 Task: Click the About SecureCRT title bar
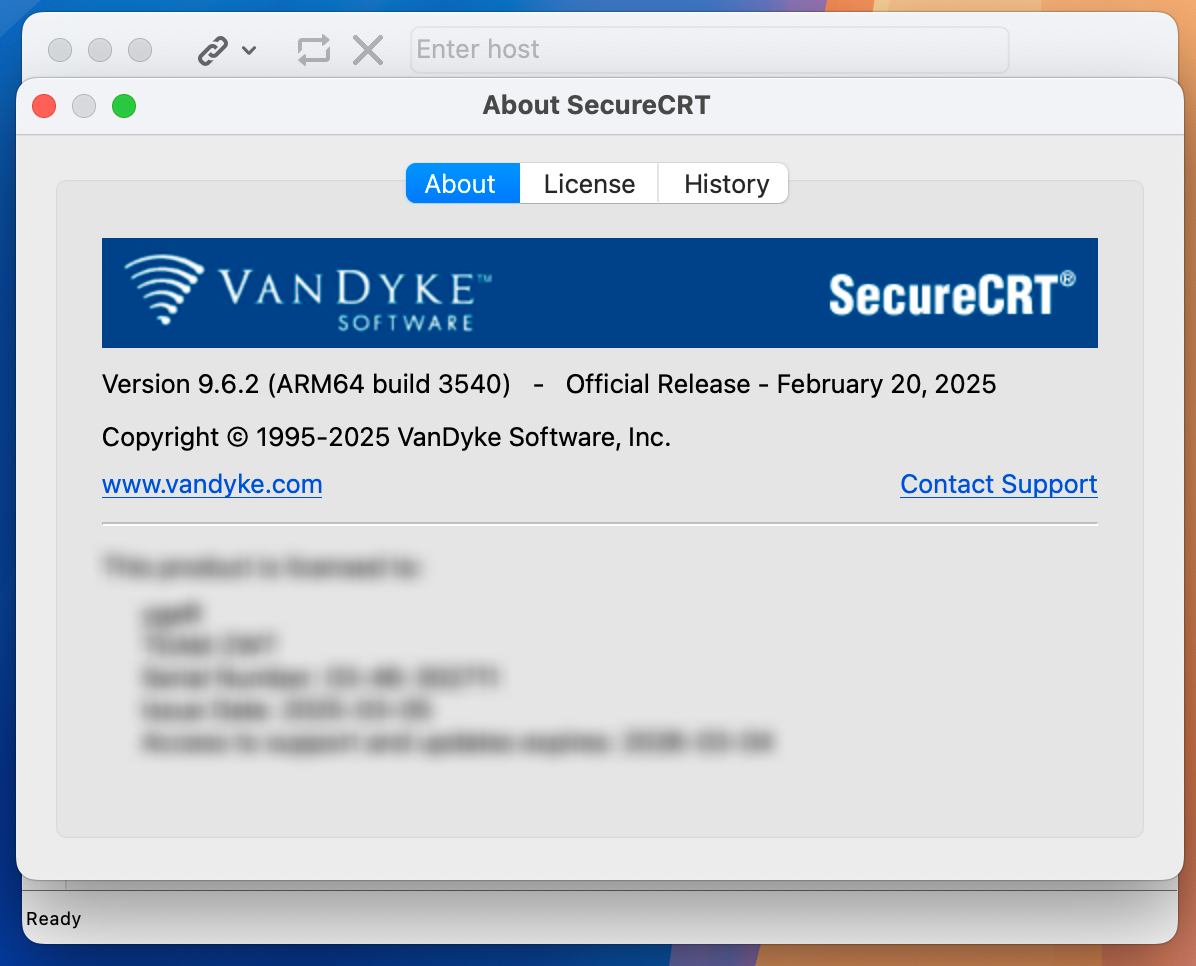[x=597, y=105]
